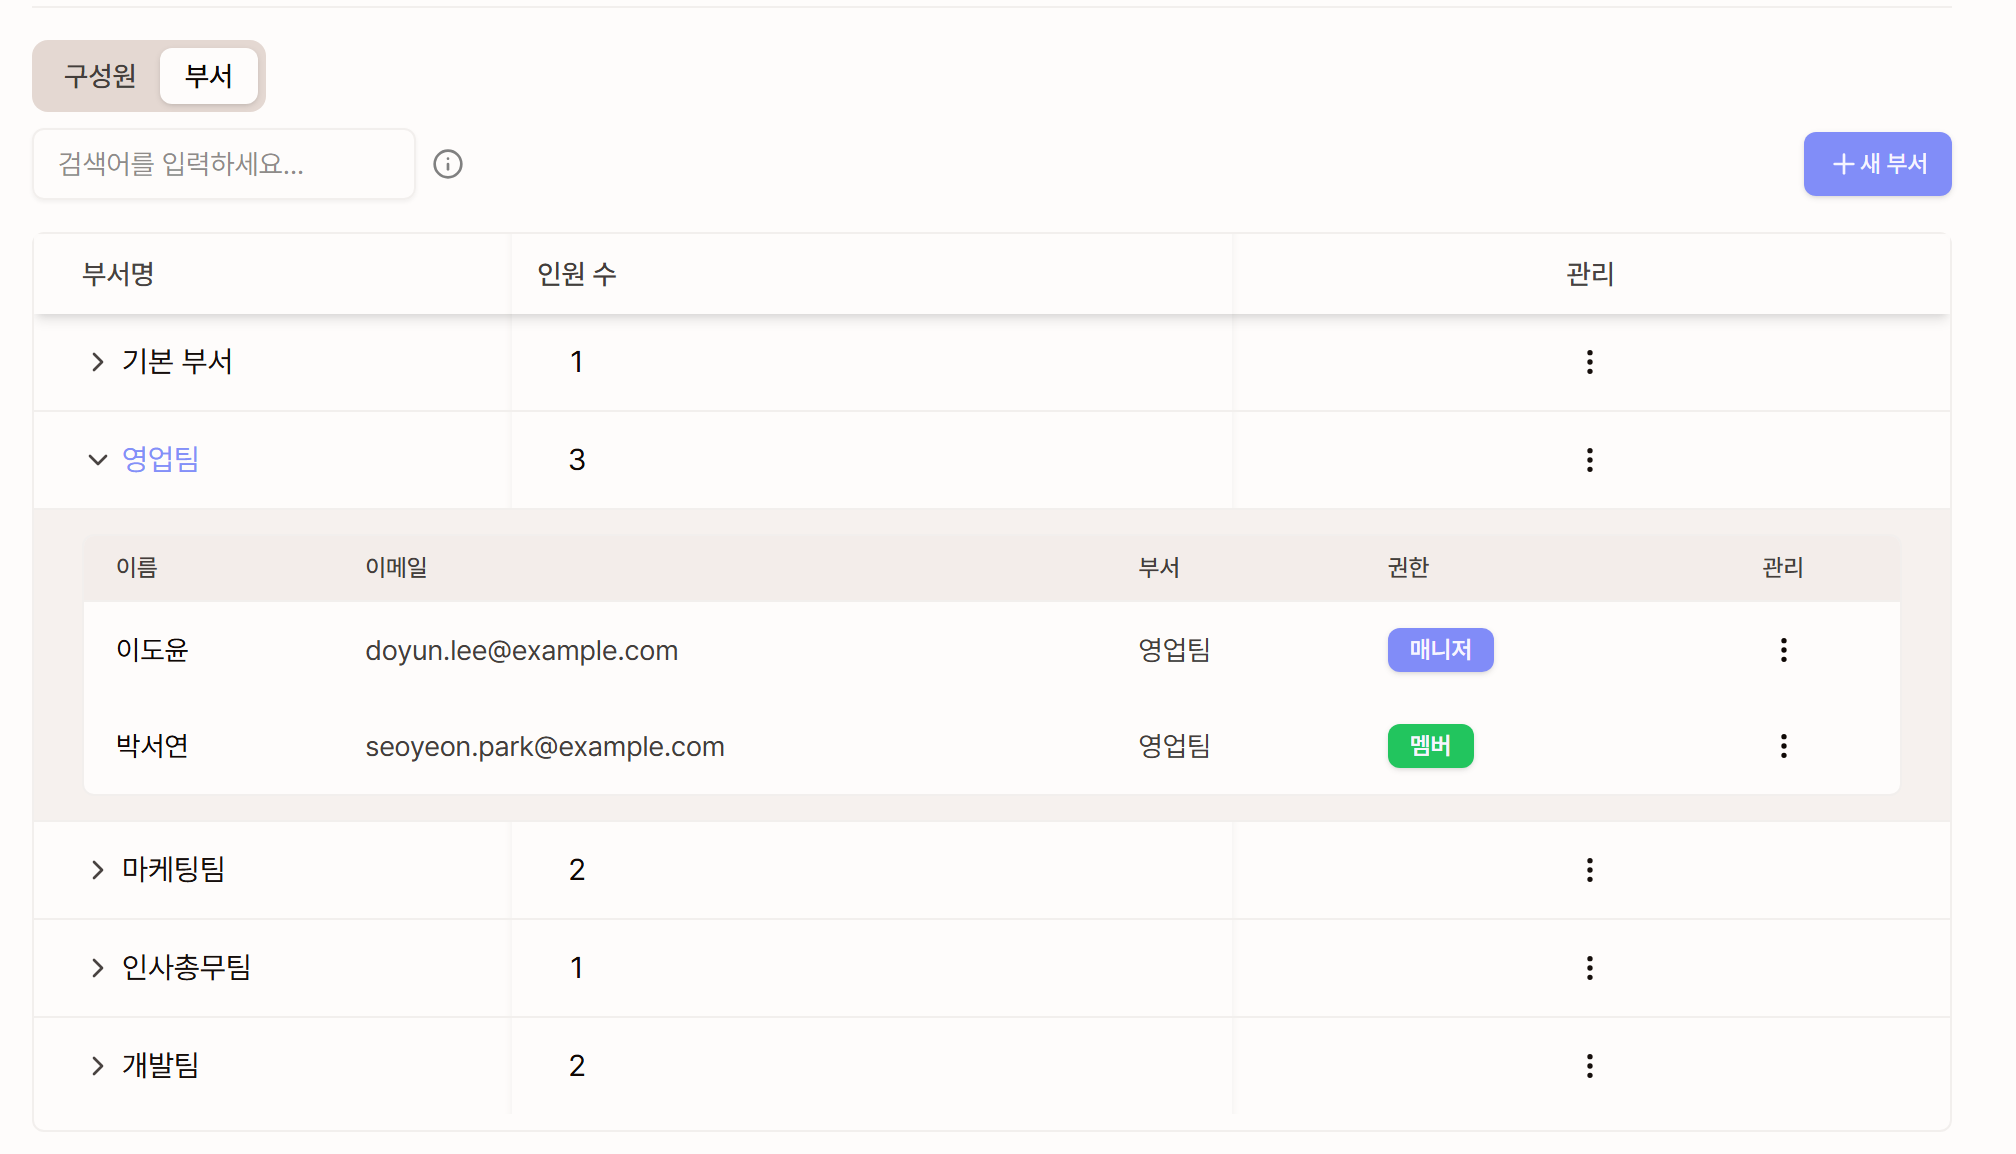Click the 이름 column header in member table
This screenshot has width=2016, height=1154.
(x=137, y=568)
